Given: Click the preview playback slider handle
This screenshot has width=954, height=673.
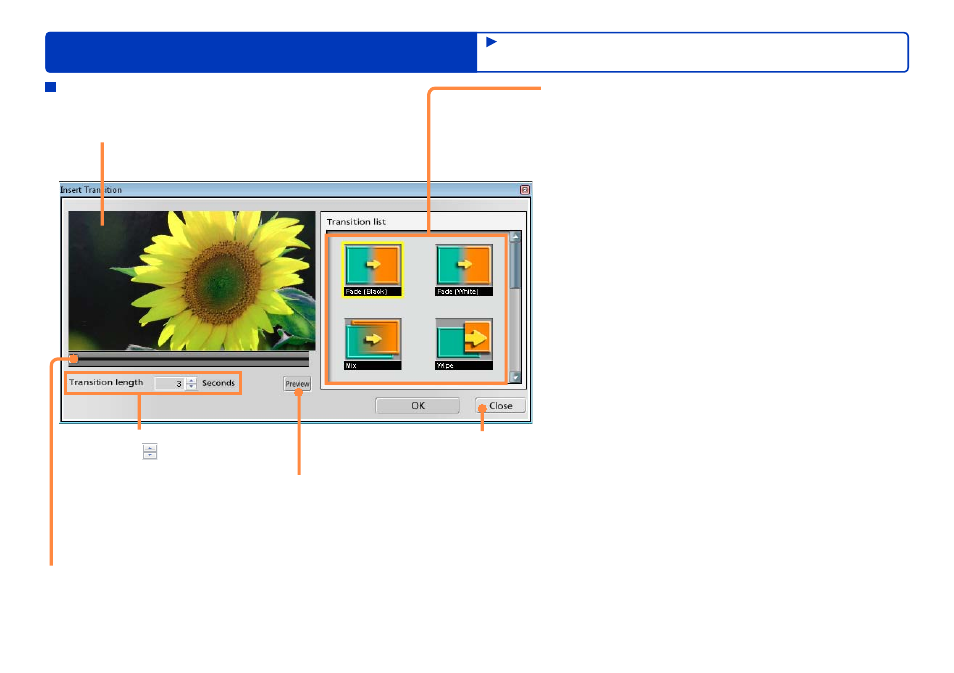Looking at the screenshot, I should coord(74,358).
